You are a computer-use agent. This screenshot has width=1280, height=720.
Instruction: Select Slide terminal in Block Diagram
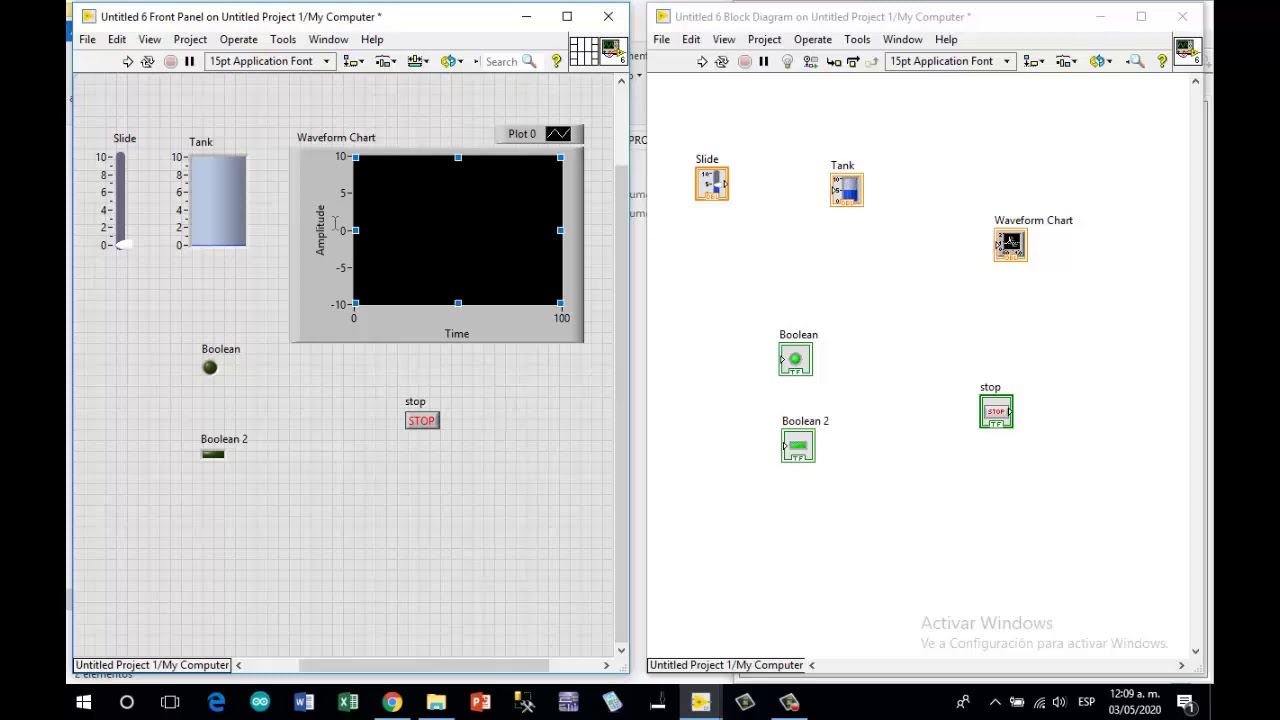[x=712, y=184]
